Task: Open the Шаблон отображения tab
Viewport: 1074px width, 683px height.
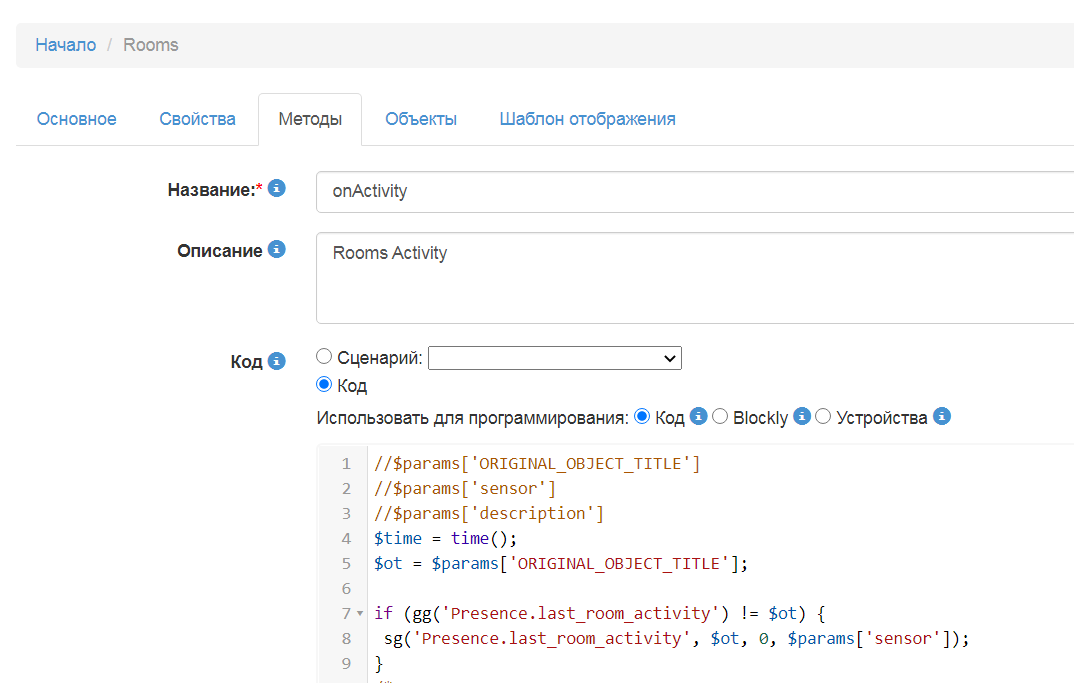Action: [x=587, y=119]
